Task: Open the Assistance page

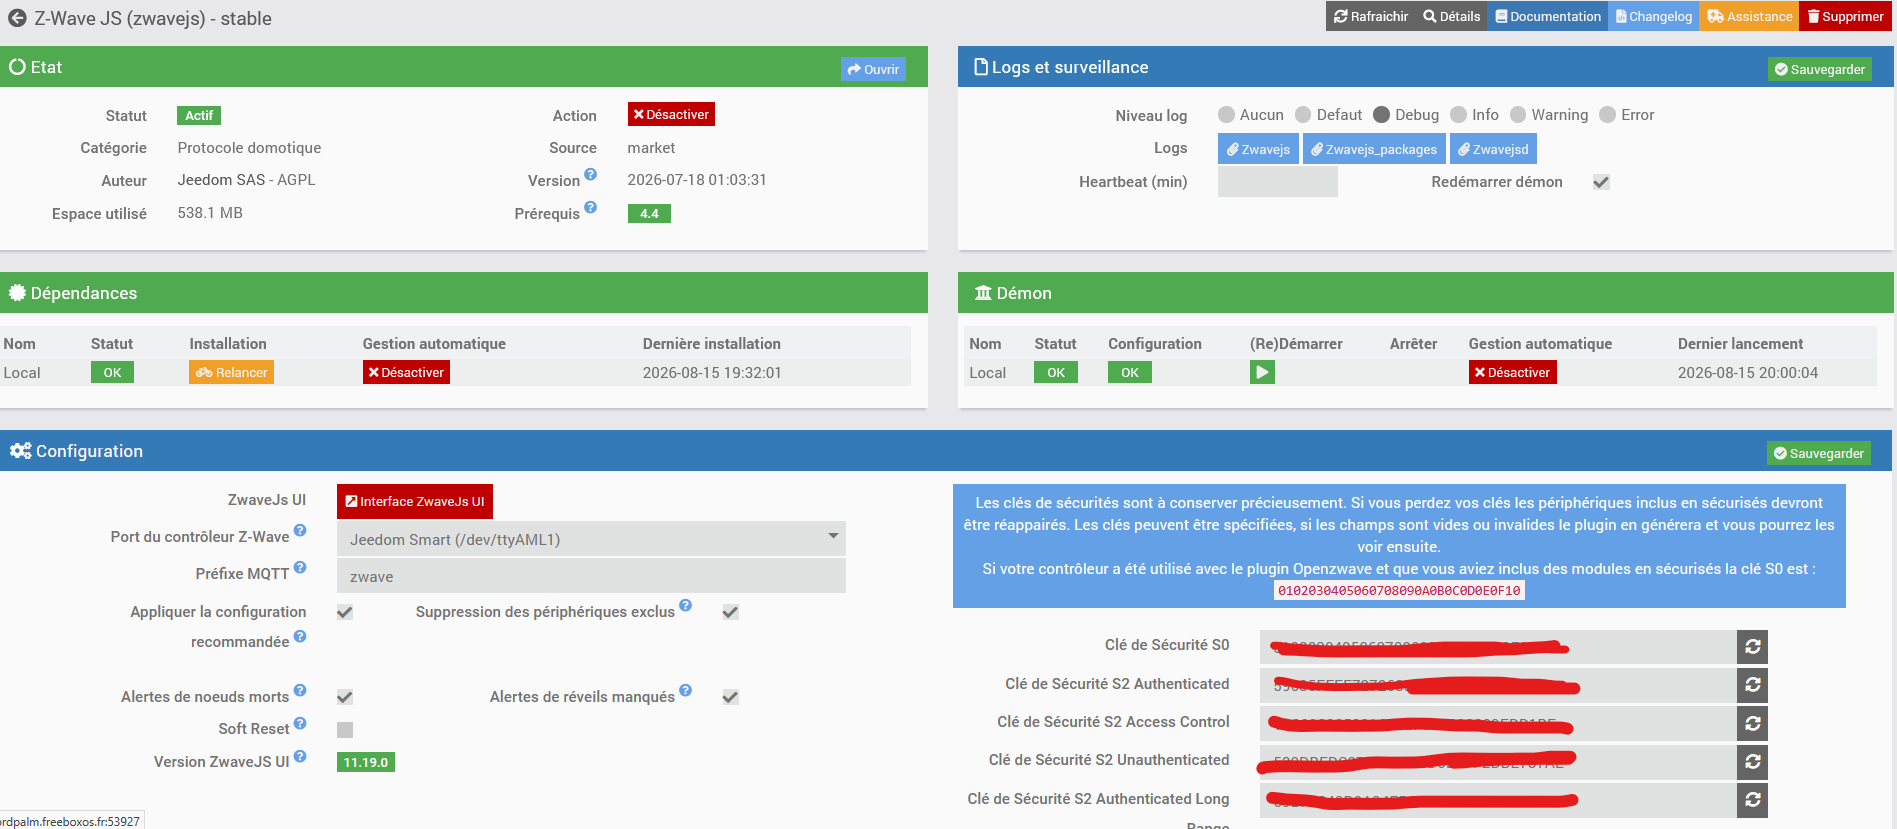Action: click(x=1750, y=16)
